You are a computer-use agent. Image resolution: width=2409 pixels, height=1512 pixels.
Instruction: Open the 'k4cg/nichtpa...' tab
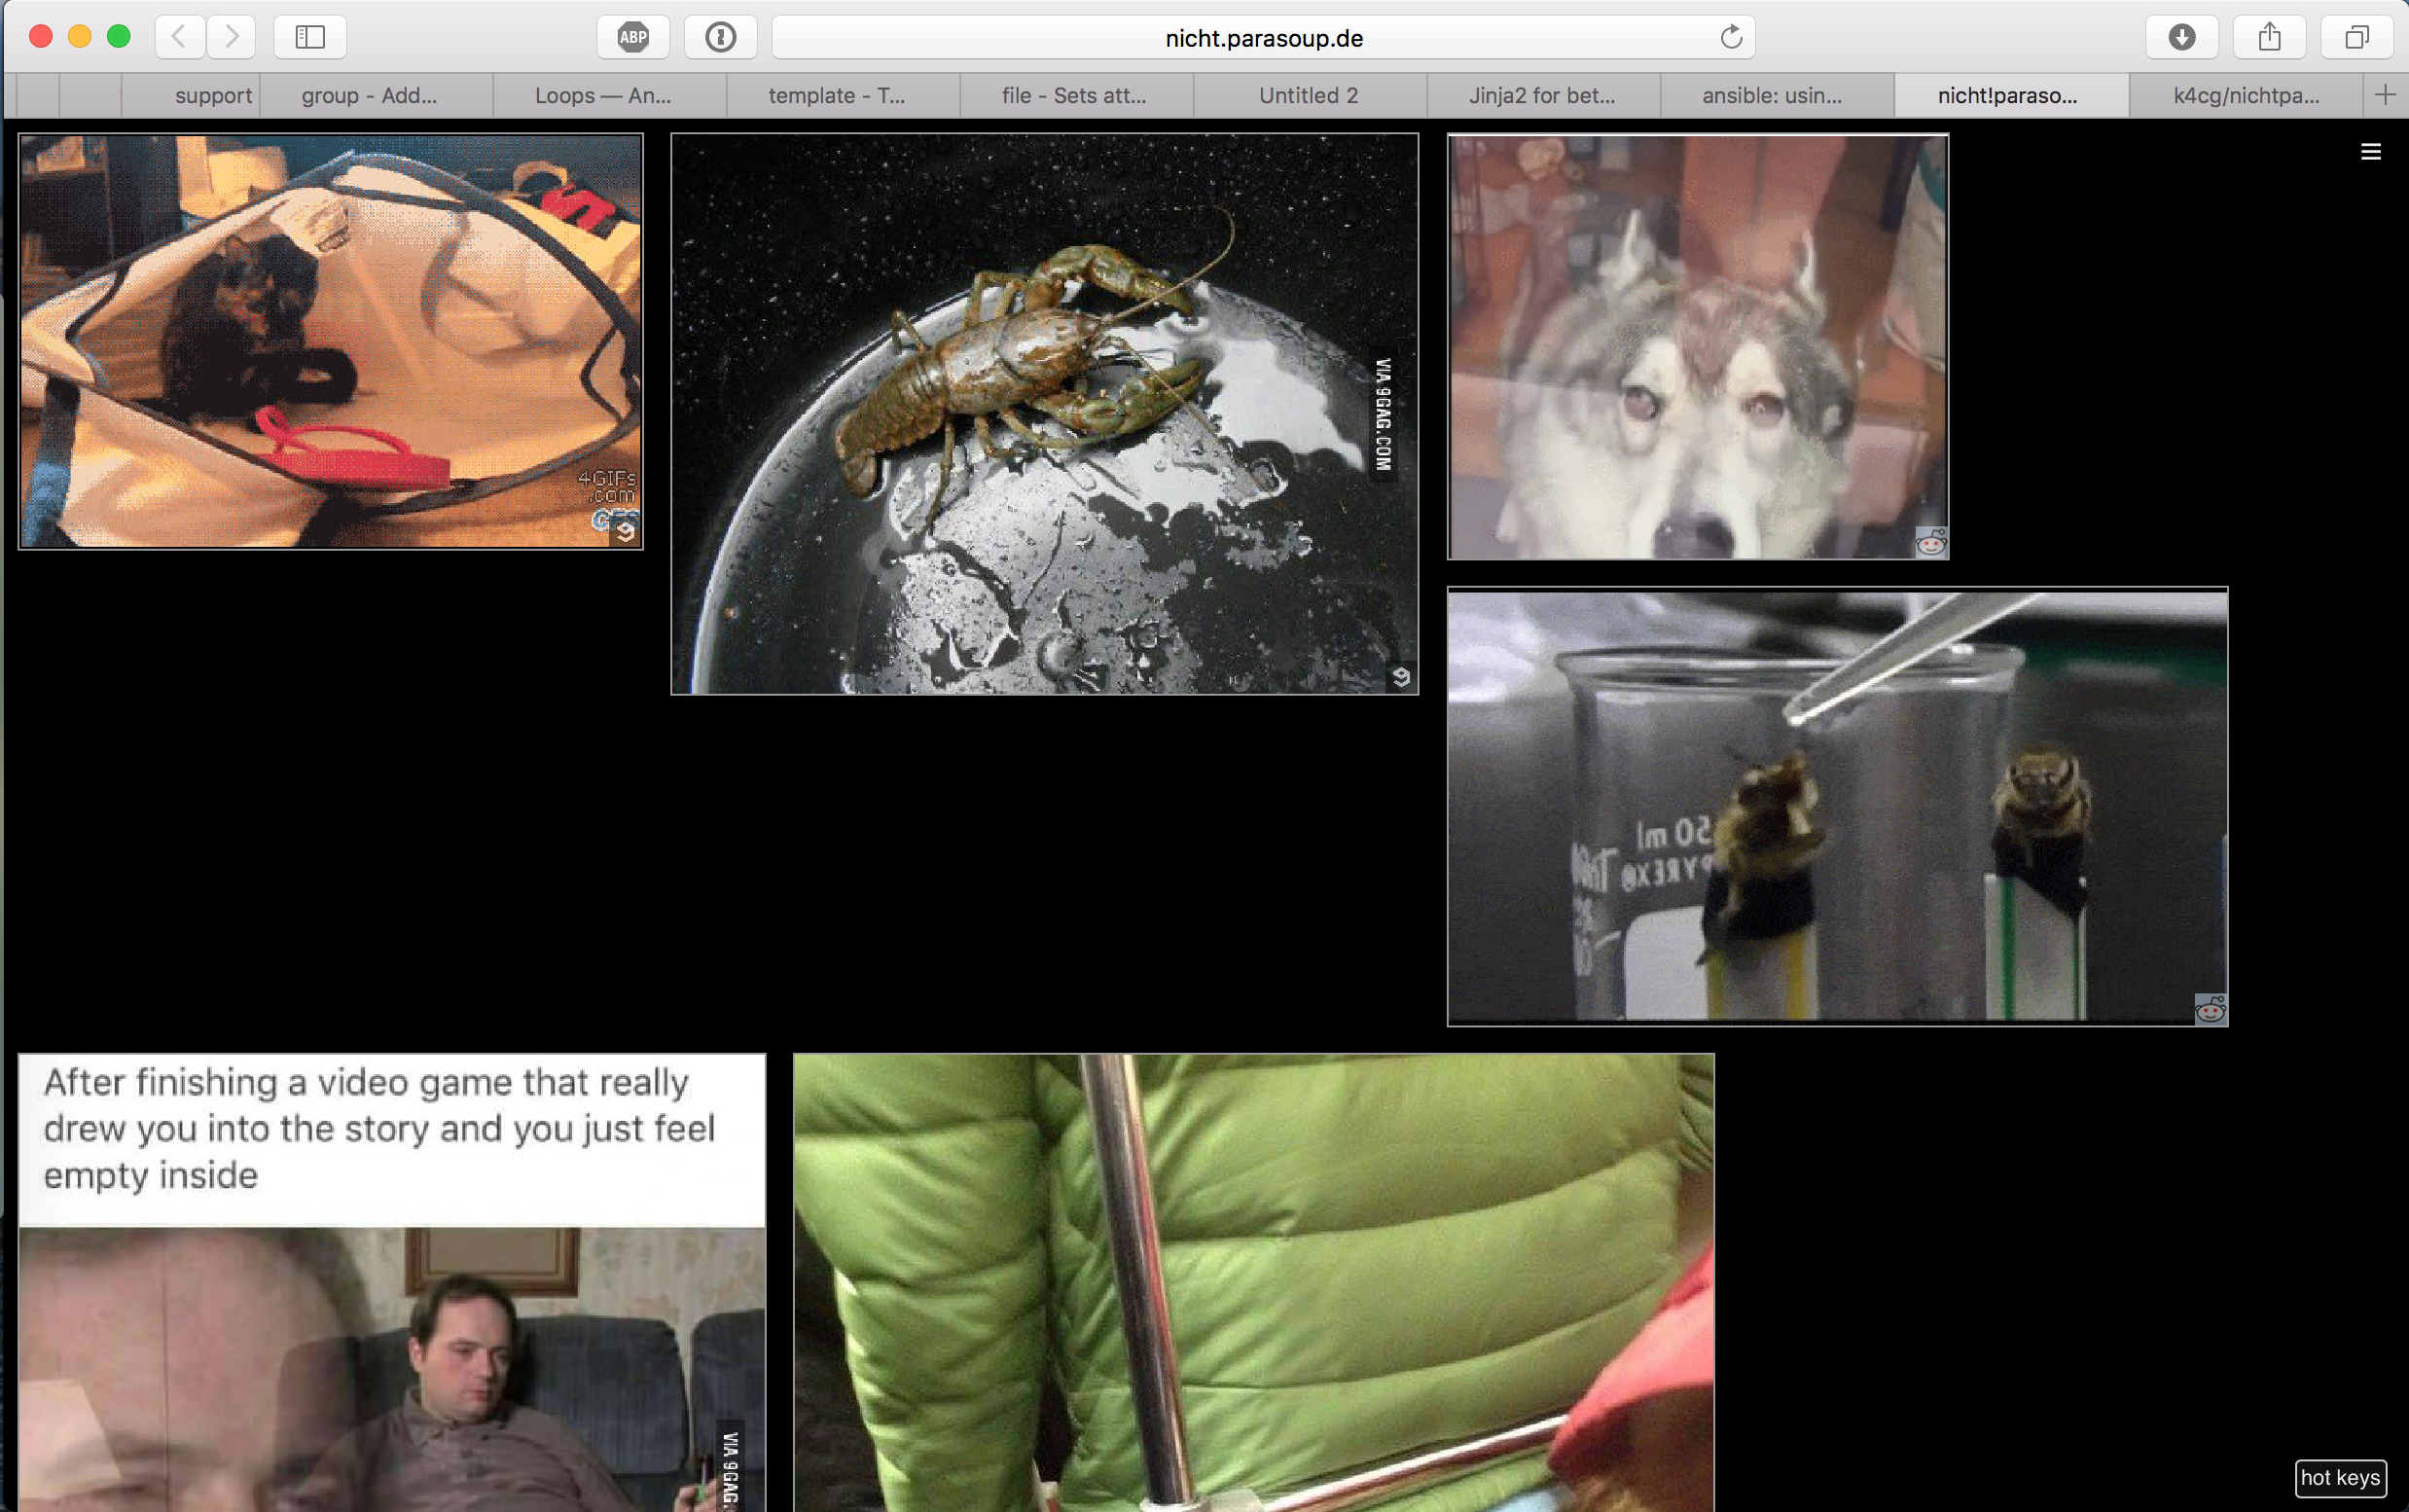pos(2245,96)
